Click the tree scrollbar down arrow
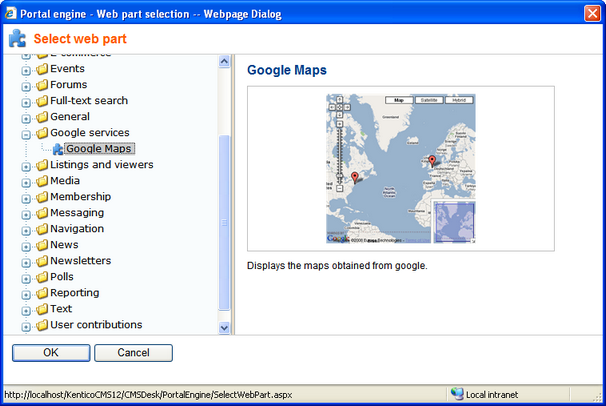This screenshot has height=406, width=606. click(x=224, y=328)
